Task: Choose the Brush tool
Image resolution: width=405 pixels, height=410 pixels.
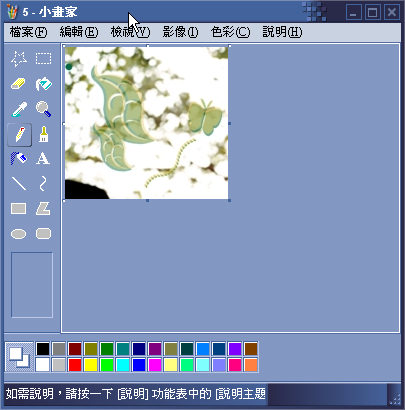Action: [43, 134]
